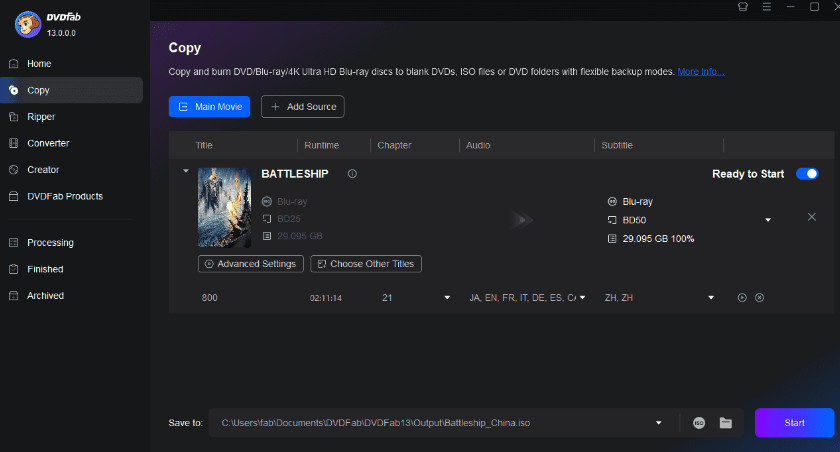Browse output folder icon
This screenshot has width=840, height=452.
726,423
